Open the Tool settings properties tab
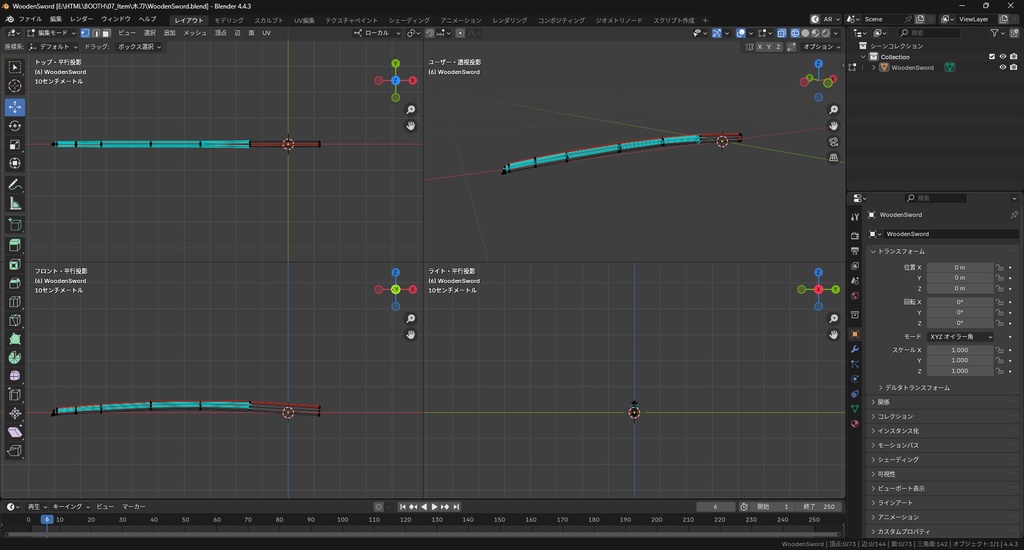This screenshot has width=1024, height=550. [x=855, y=216]
